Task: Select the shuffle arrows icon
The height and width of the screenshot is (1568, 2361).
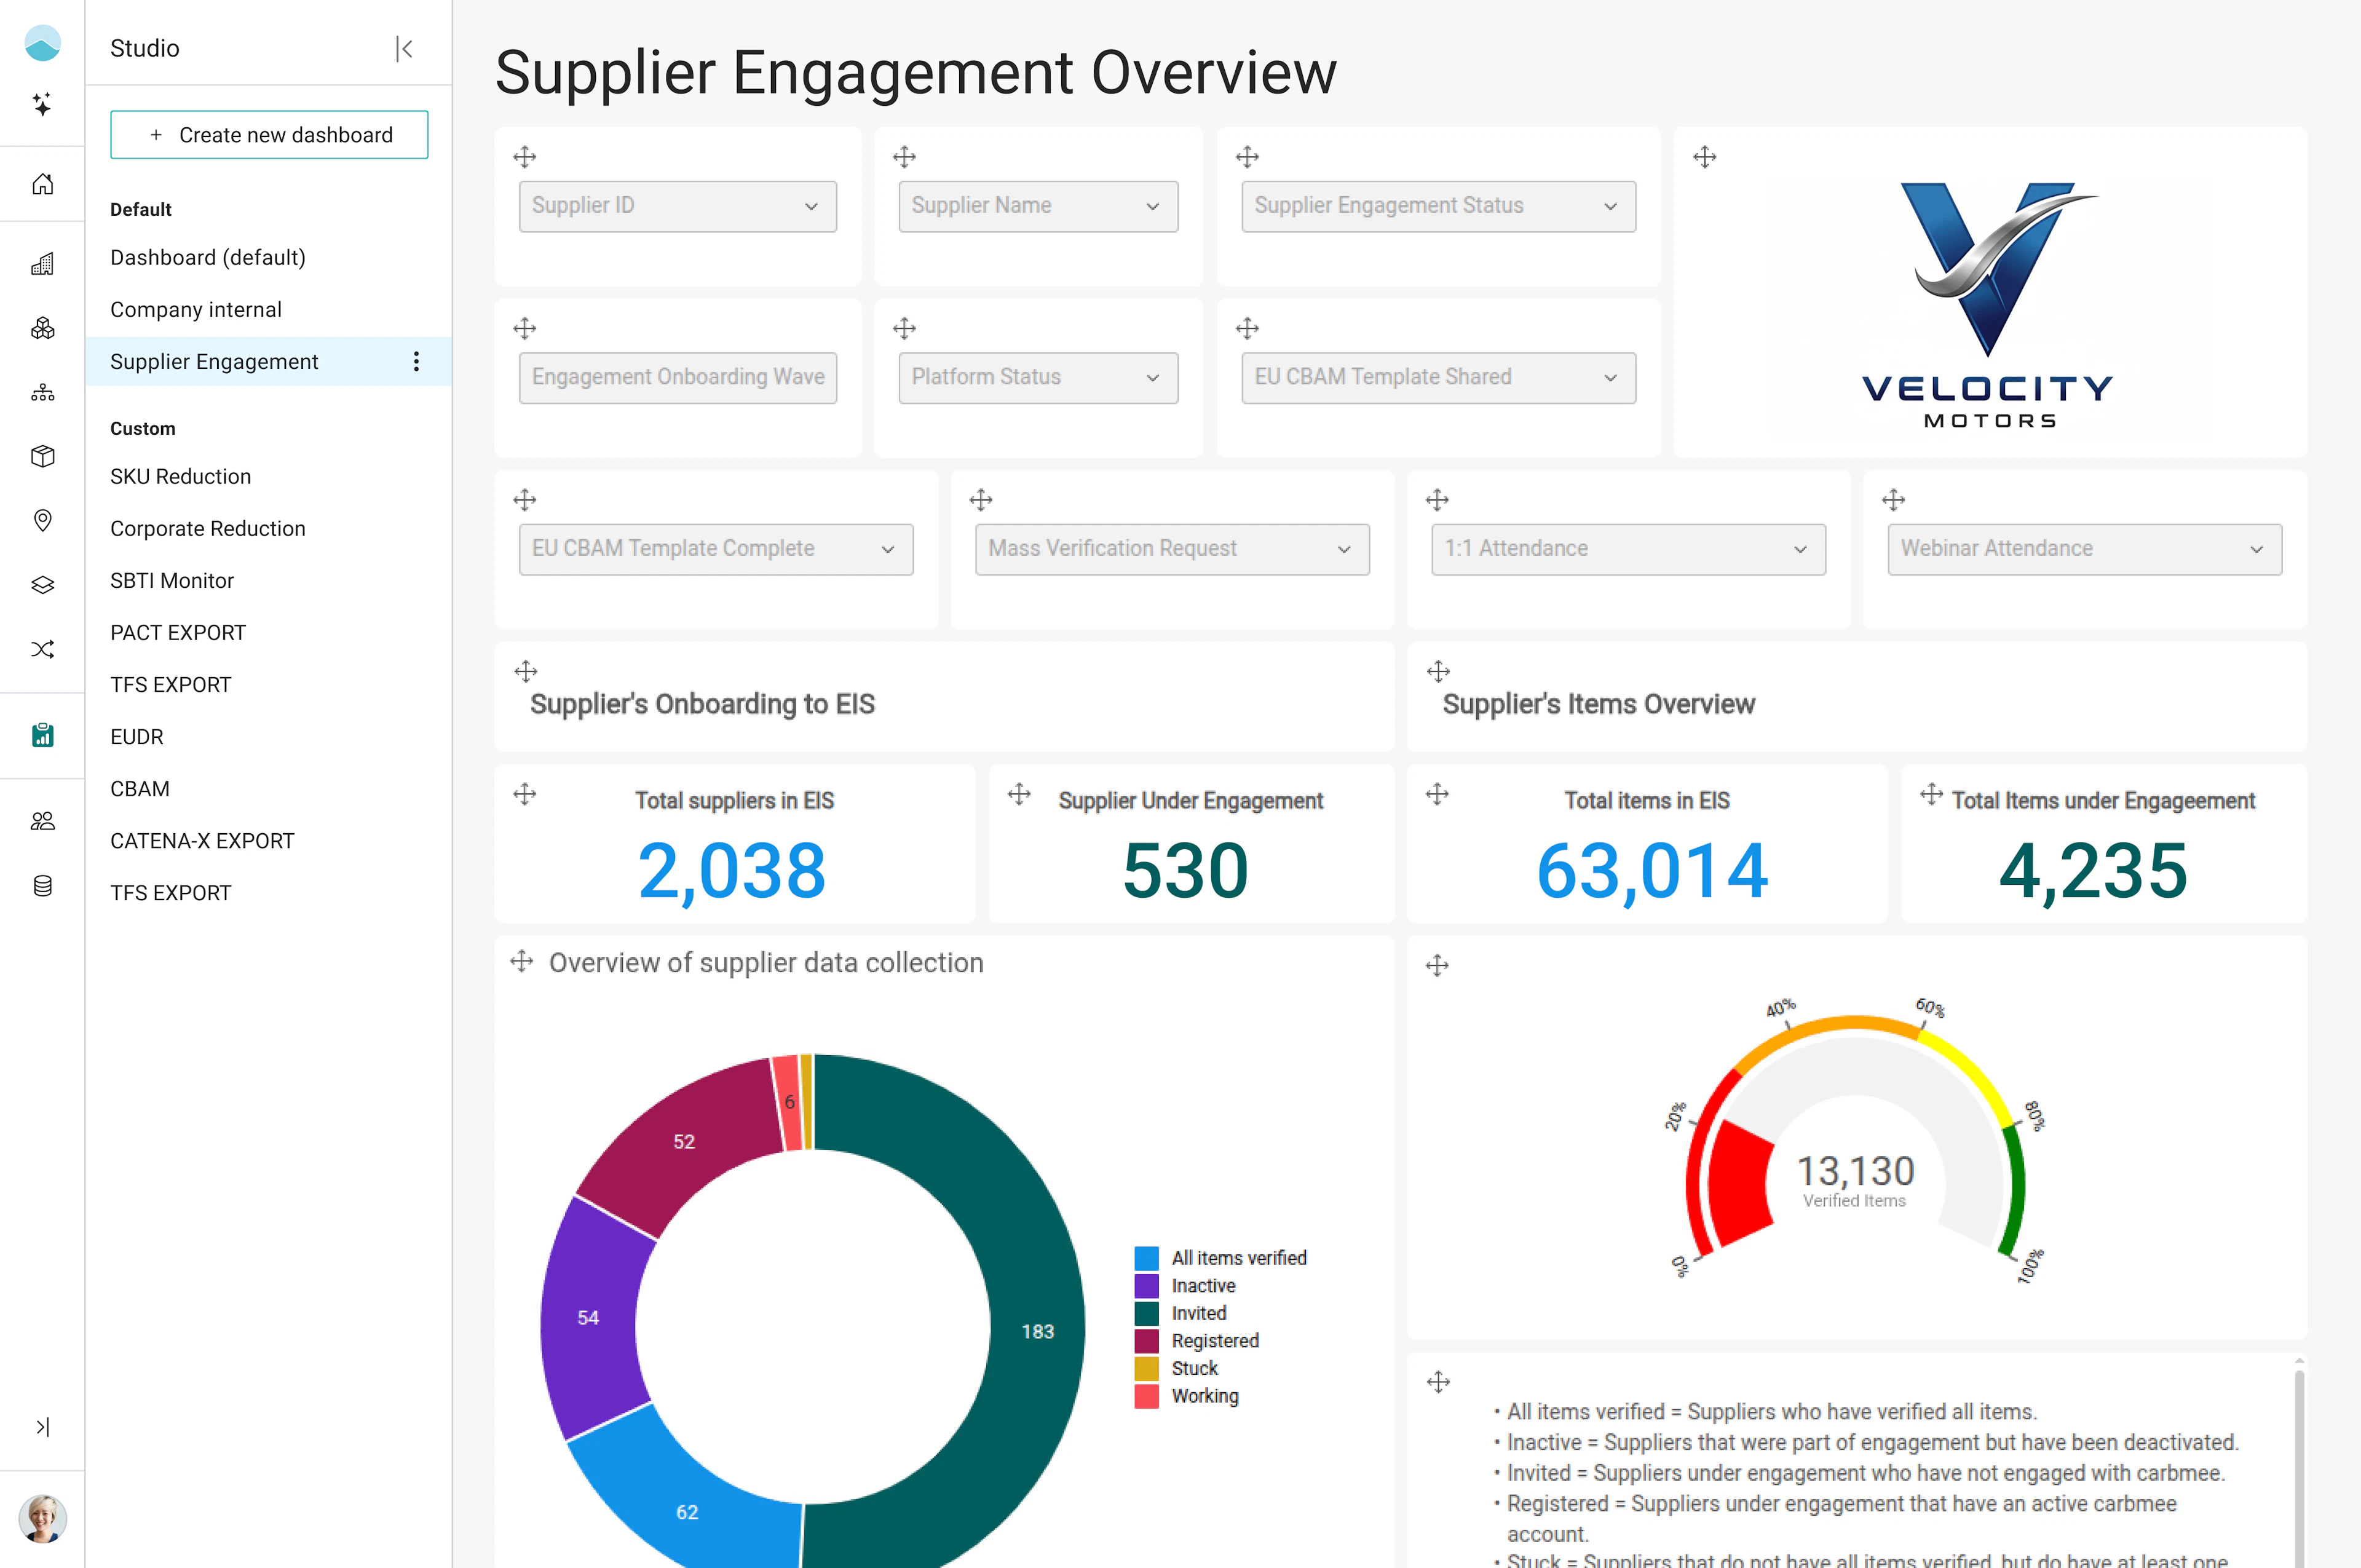Action: point(42,650)
